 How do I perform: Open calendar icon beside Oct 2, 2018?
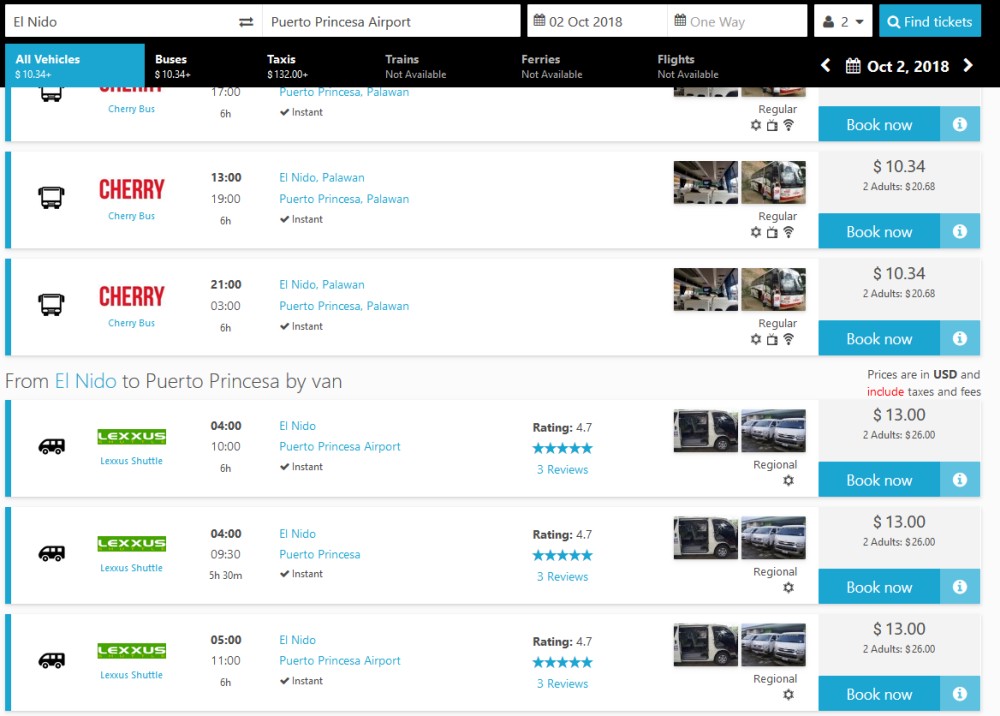coord(853,66)
